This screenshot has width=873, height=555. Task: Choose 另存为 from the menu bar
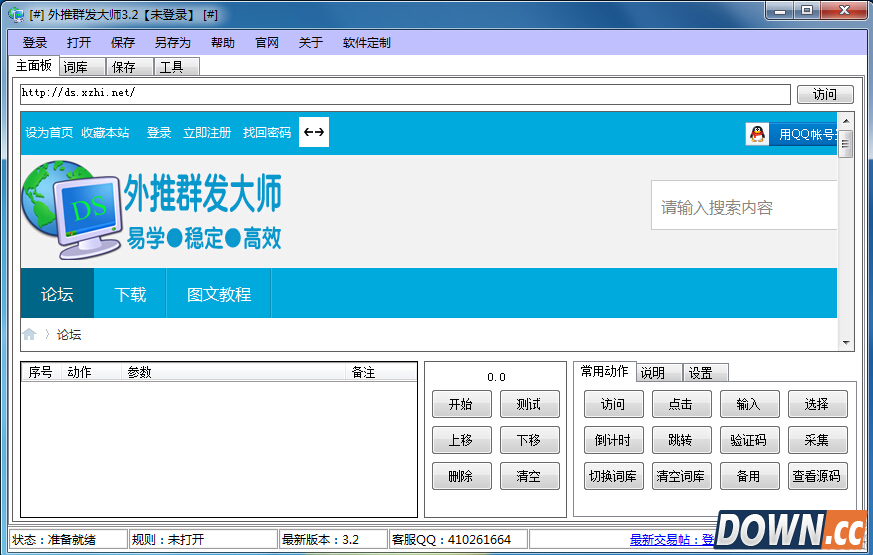(173, 43)
